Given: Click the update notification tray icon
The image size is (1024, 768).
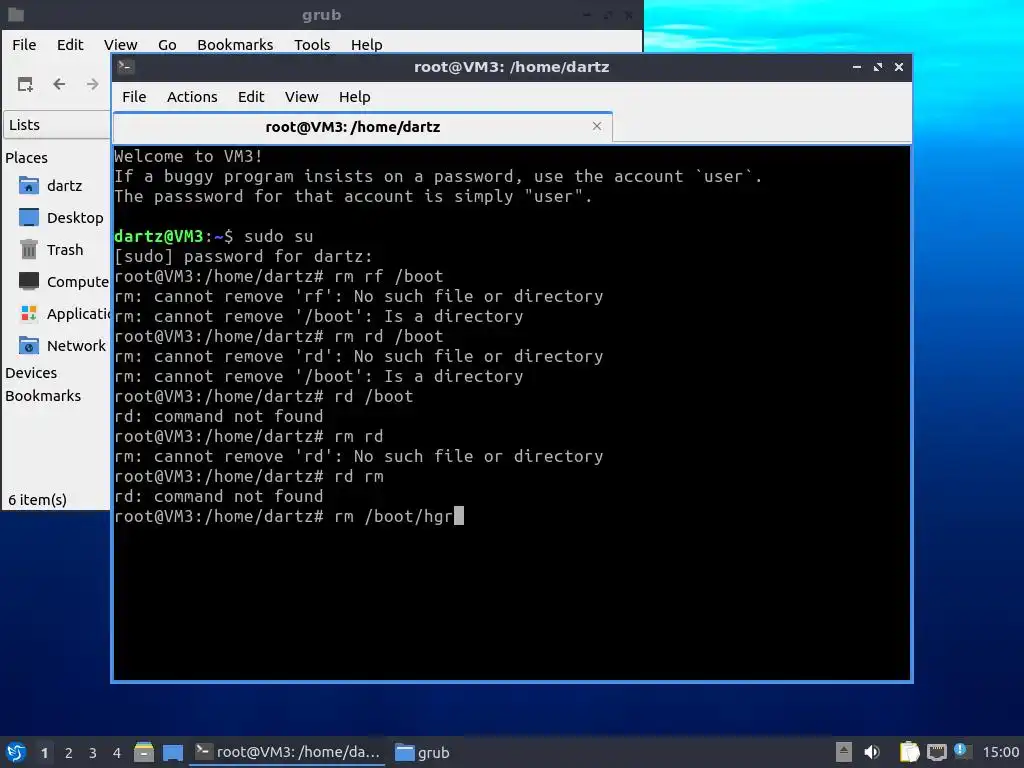Looking at the screenshot, I should (x=961, y=751).
